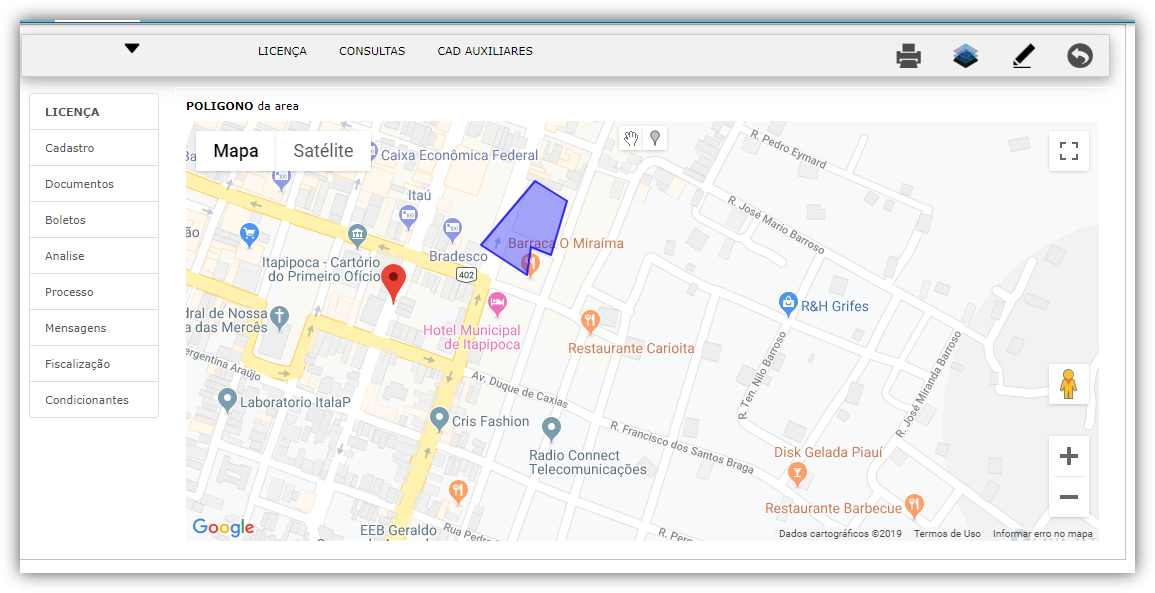Click the Termos de Uso link
This screenshot has width=1155, height=593.
947,534
